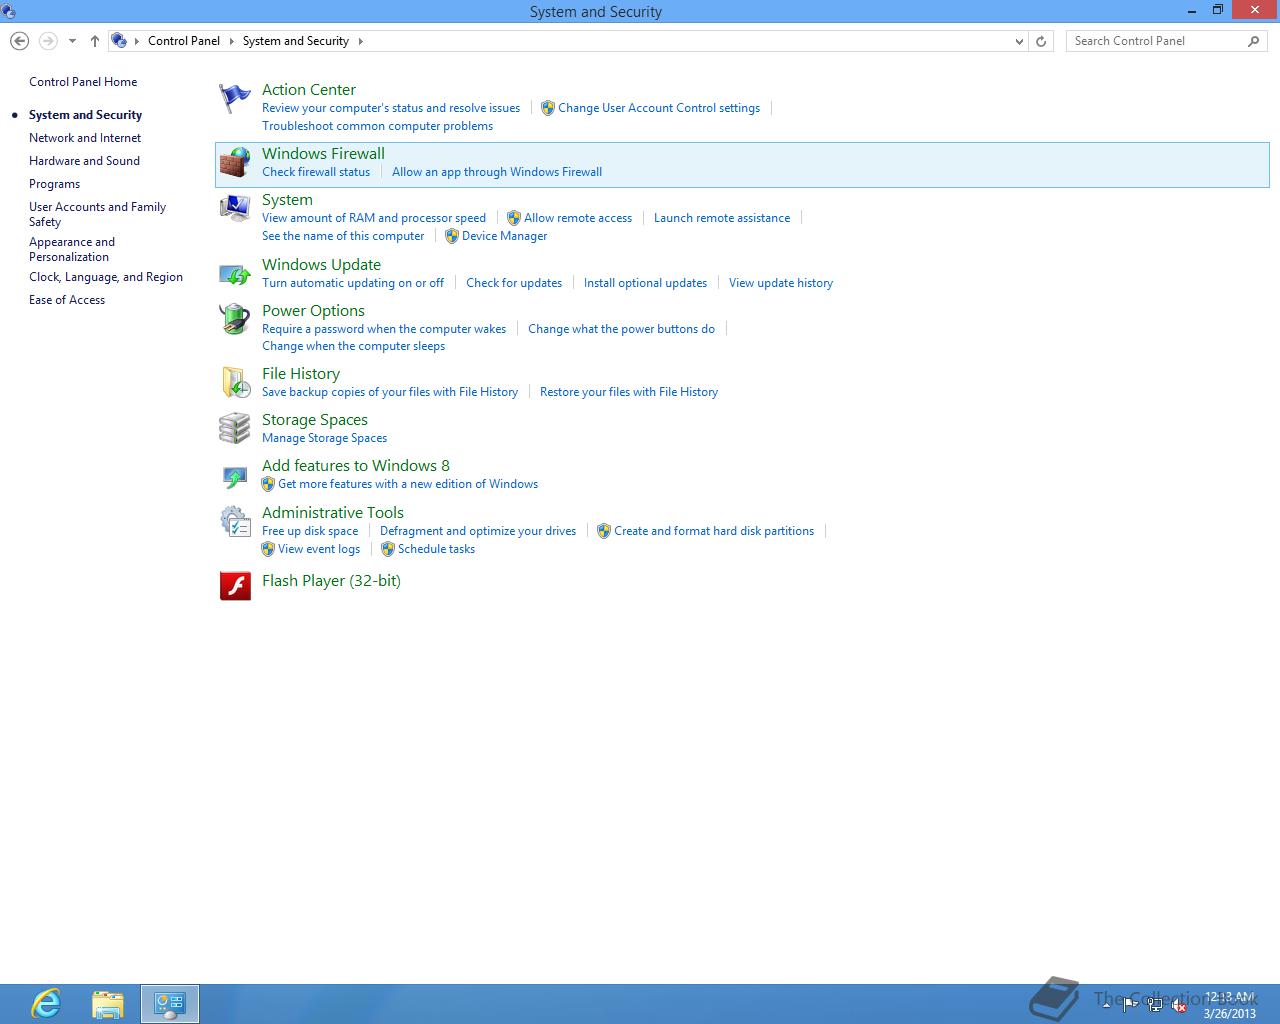Click Restore your files with File History
This screenshot has width=1280, height=1024.
629,392
